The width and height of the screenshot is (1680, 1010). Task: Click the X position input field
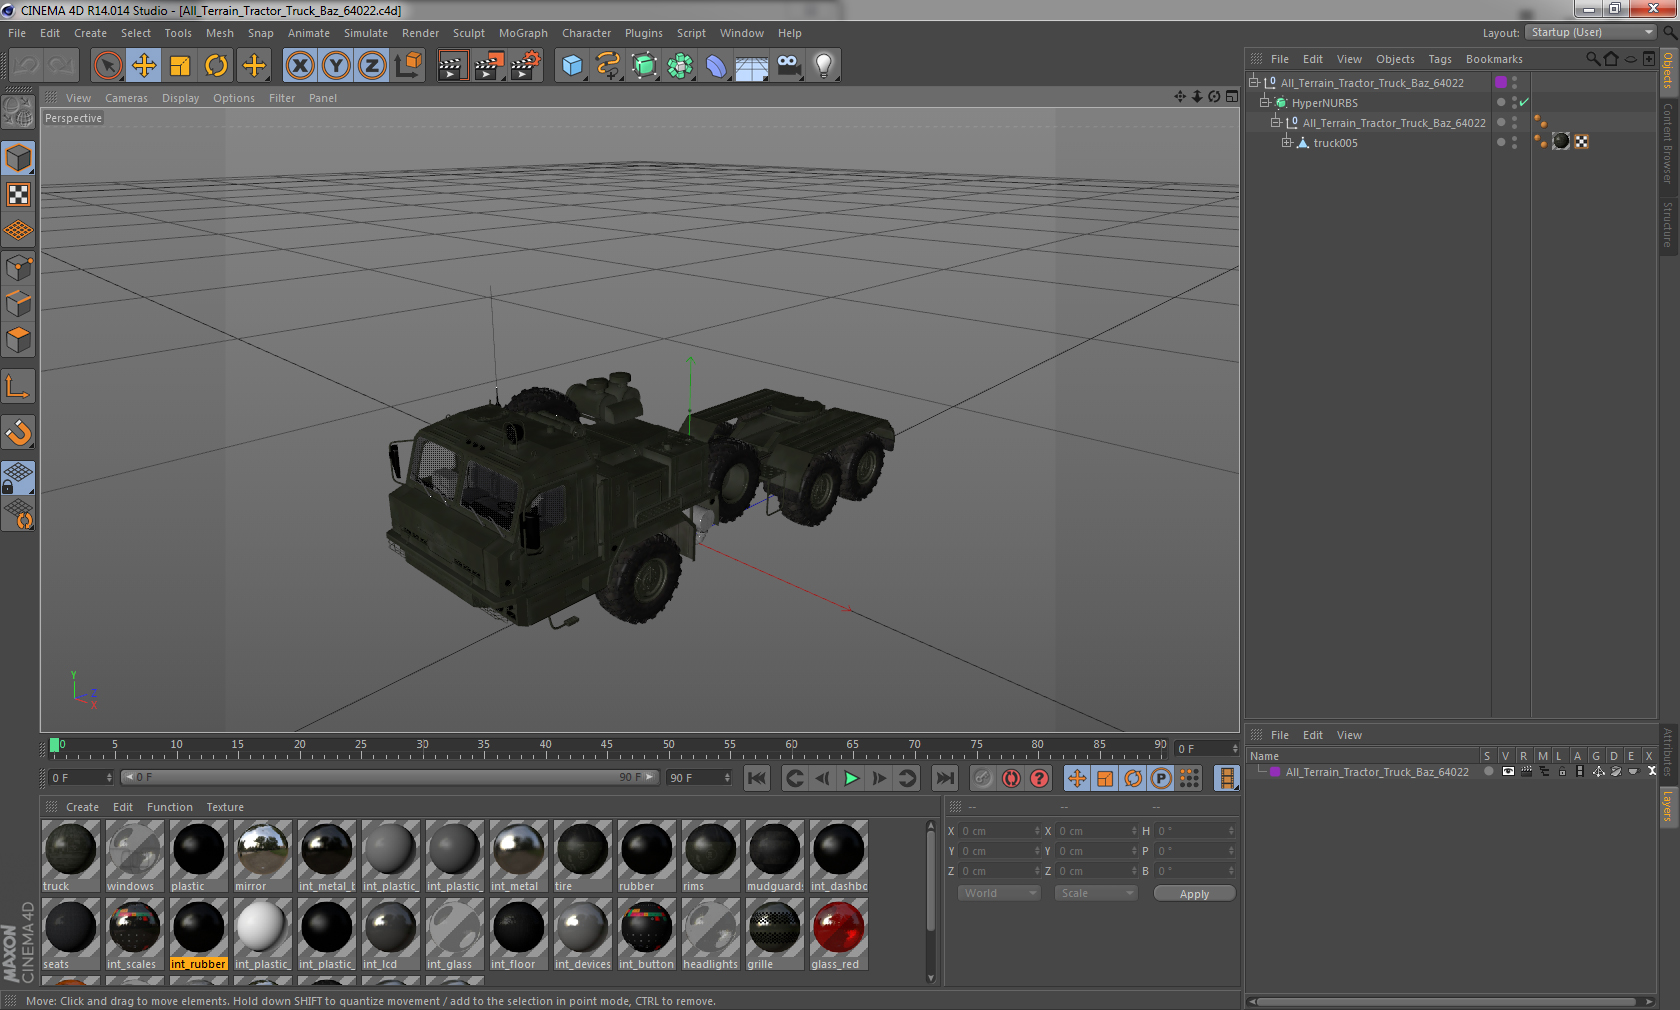[1000, 830]
